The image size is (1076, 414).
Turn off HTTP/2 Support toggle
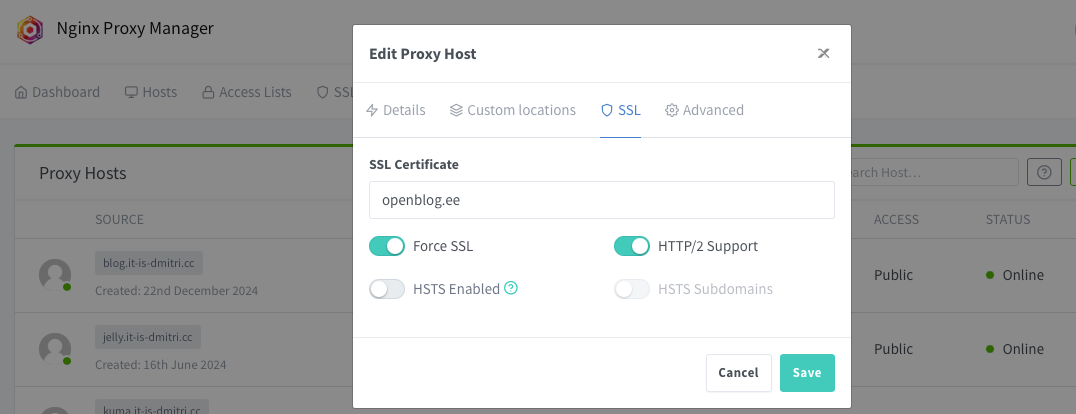pyautogui.click(x=632, y=246)
